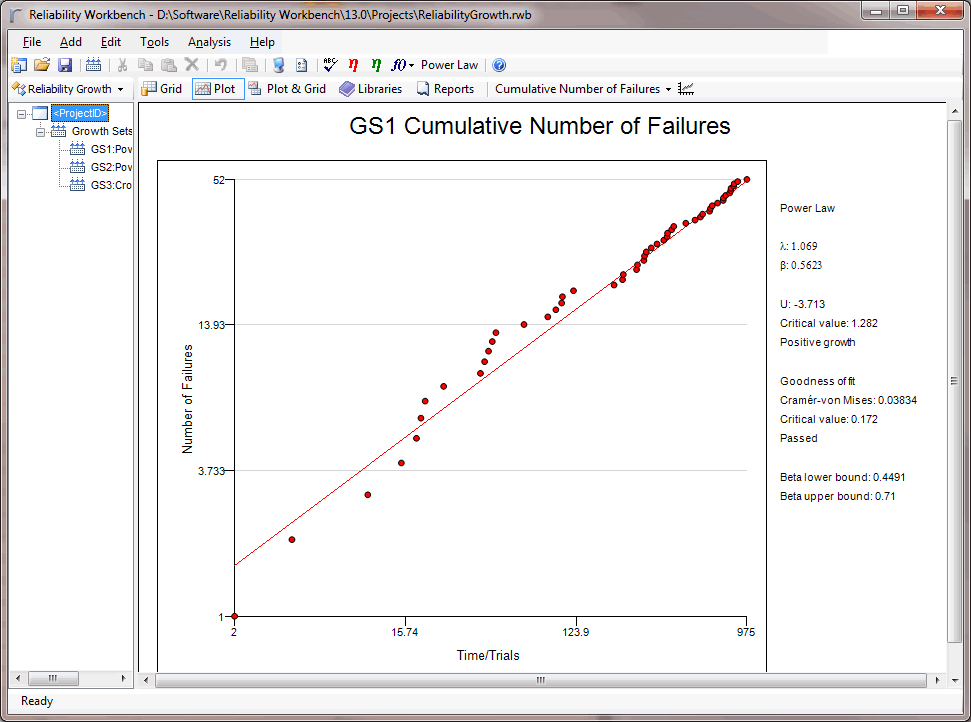
Task: Open the Libraries button
Action: (370, 89)
